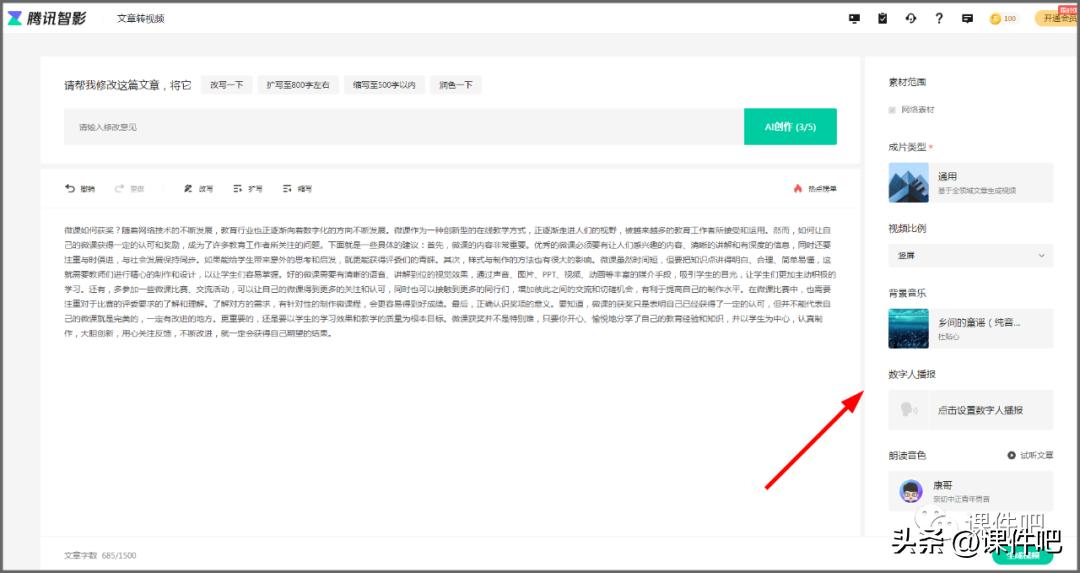This screenshot has height=573, width=1080.
Task: Click the 缩写至500字以内 chip
Action: click(384, 85)
